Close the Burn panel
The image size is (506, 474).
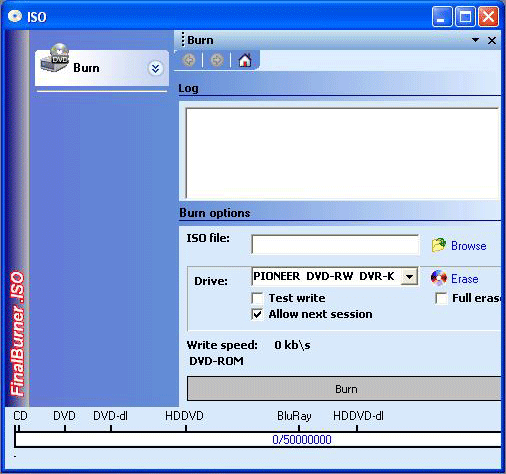click(492, 41)
